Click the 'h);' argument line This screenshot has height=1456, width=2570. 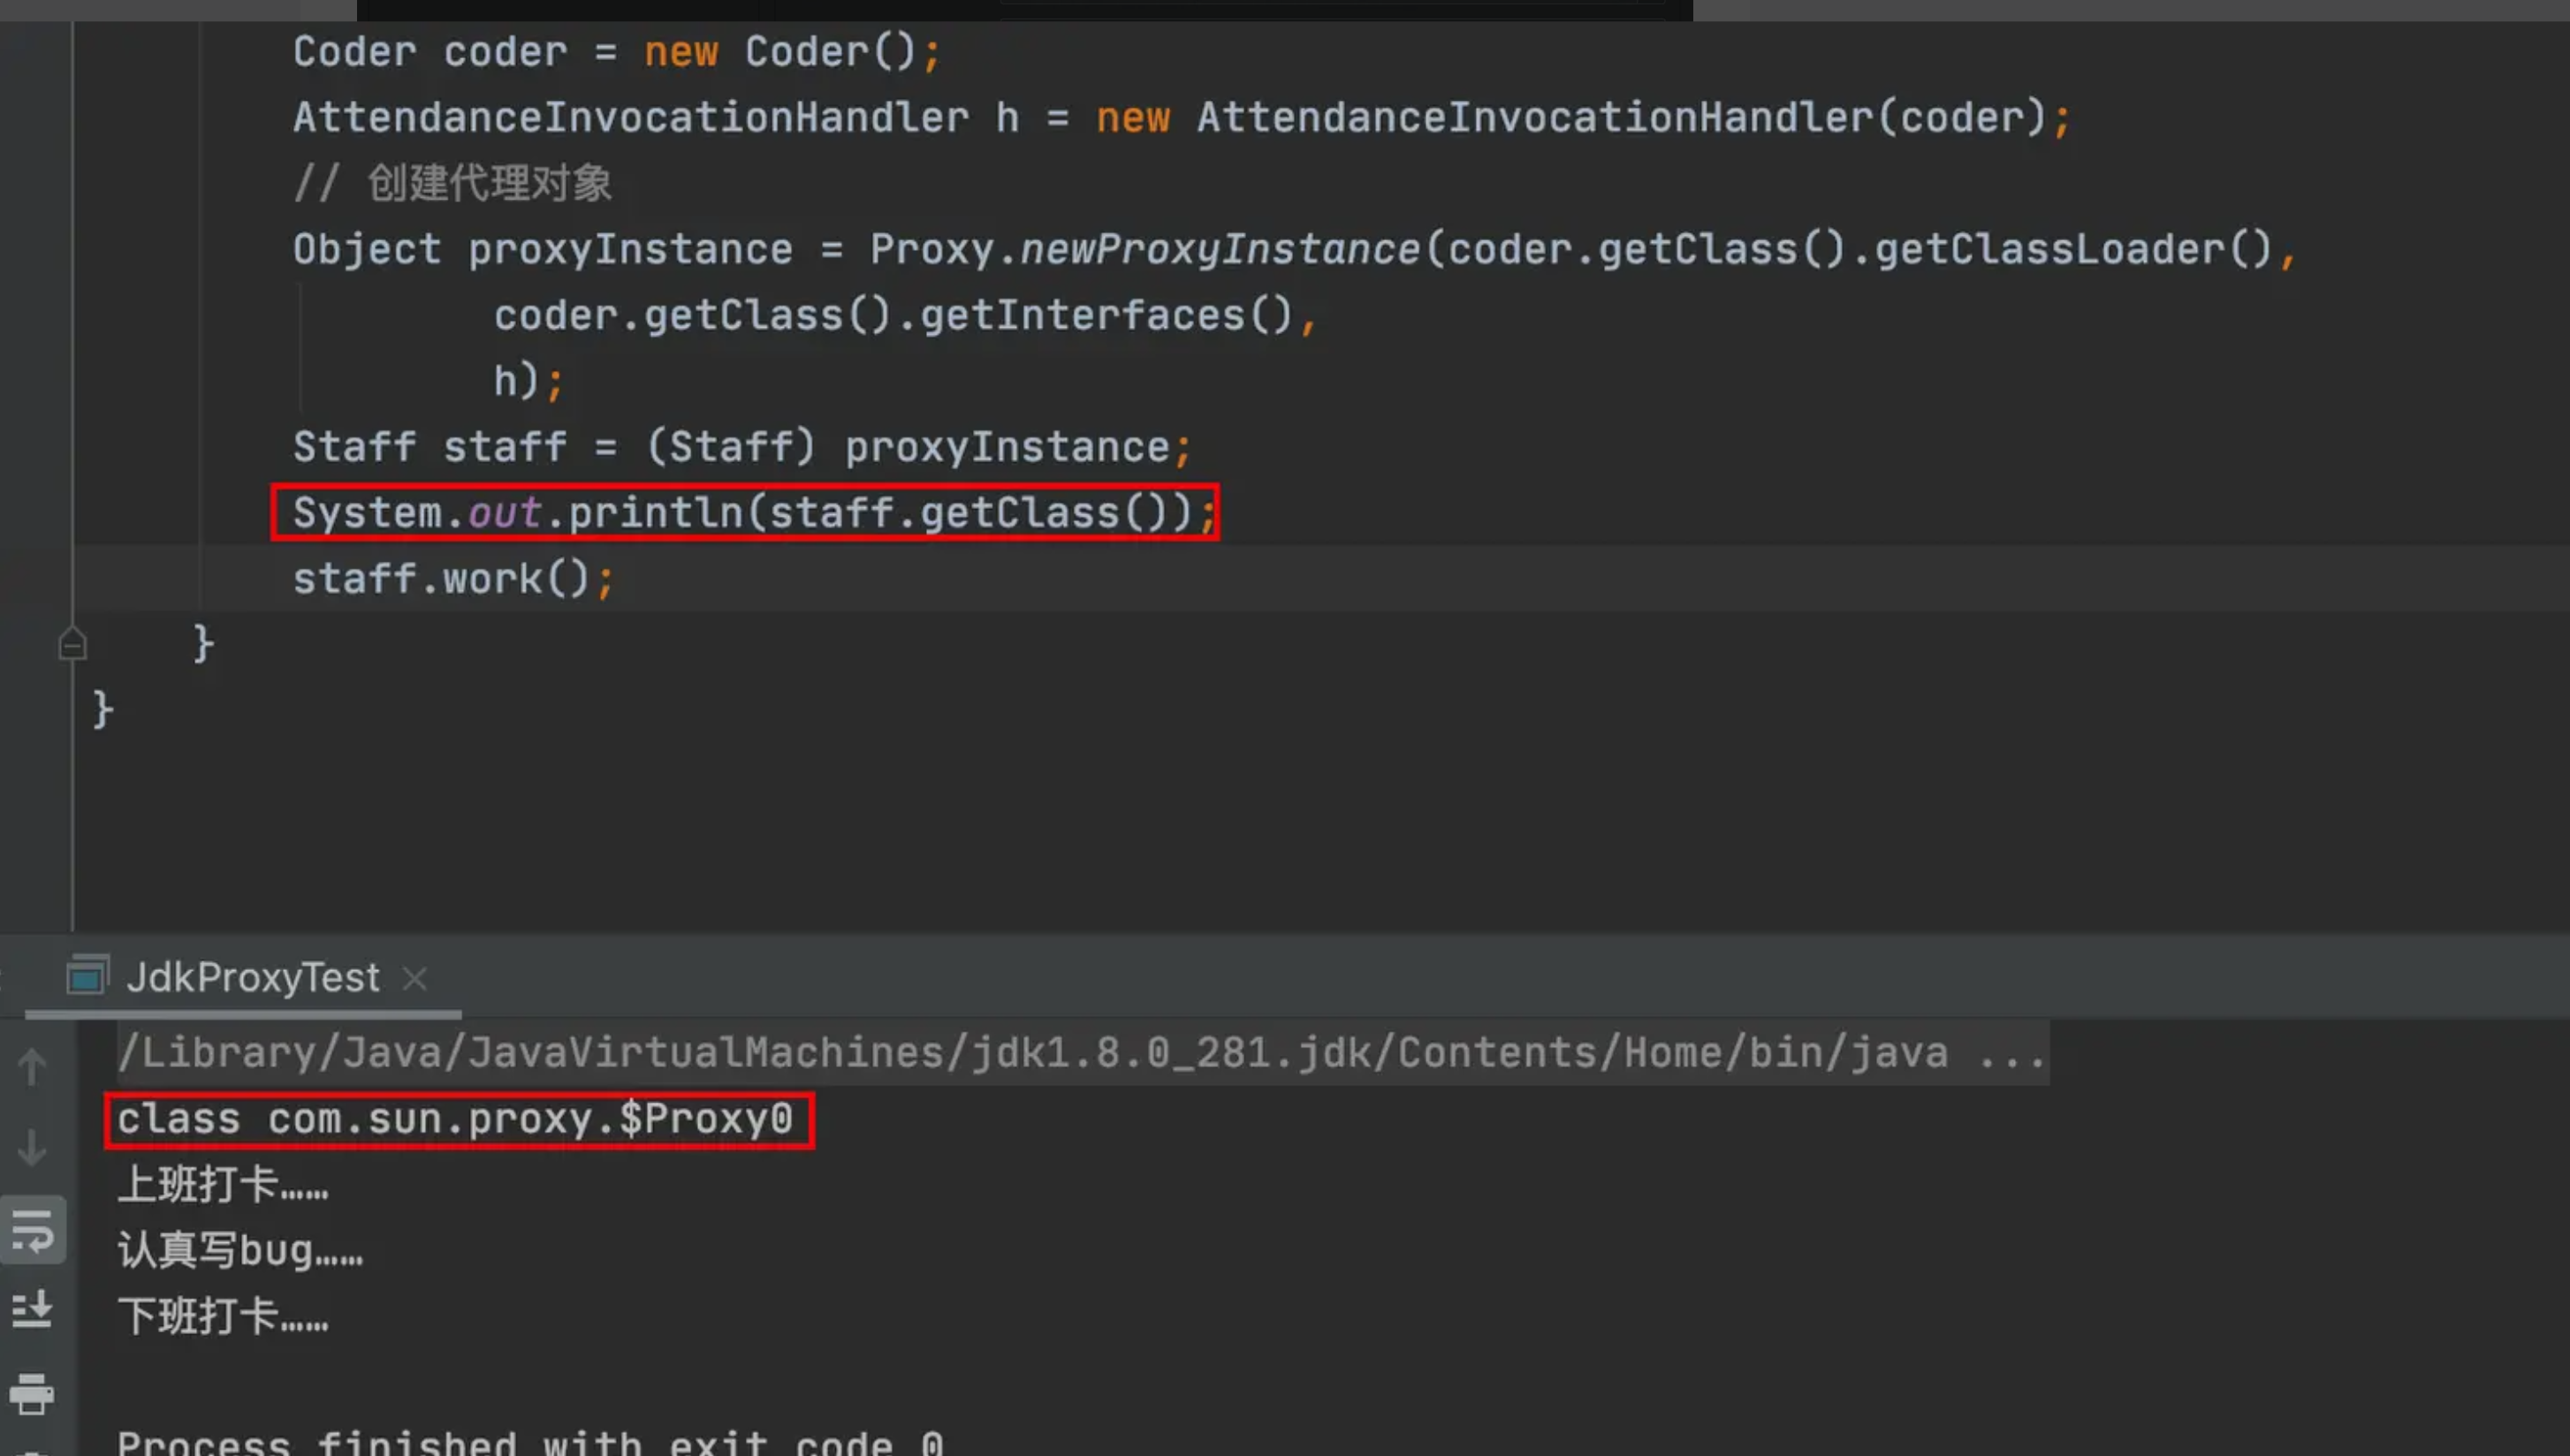[529, 381]
